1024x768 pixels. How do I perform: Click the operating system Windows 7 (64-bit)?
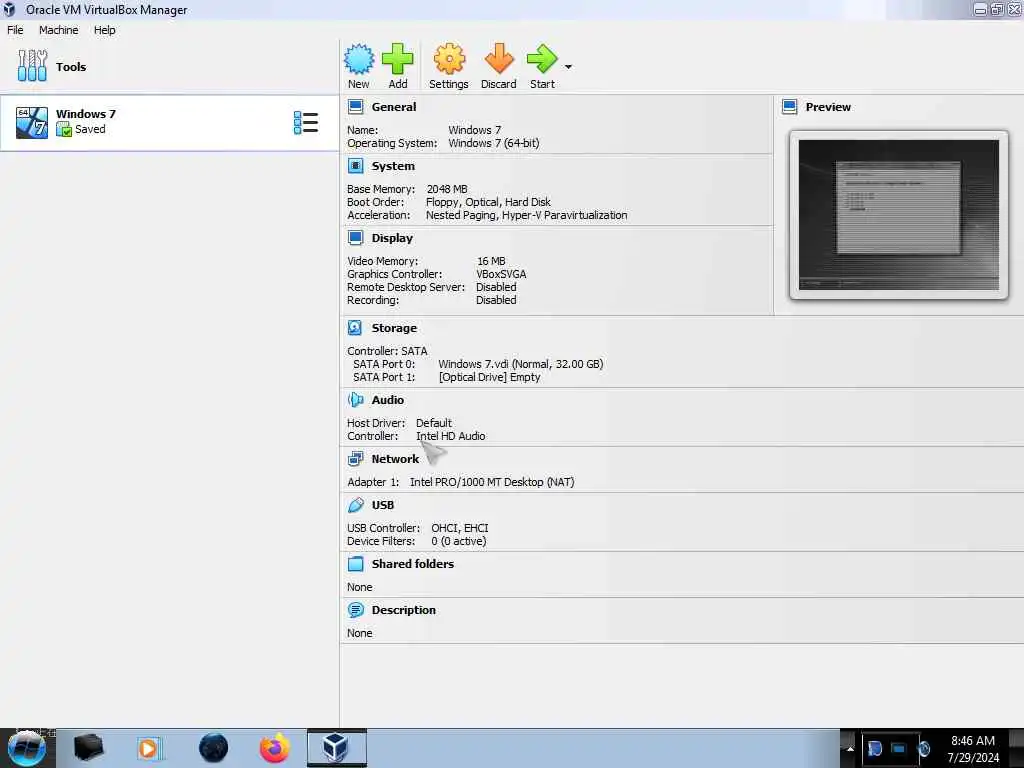pos(494,143)
